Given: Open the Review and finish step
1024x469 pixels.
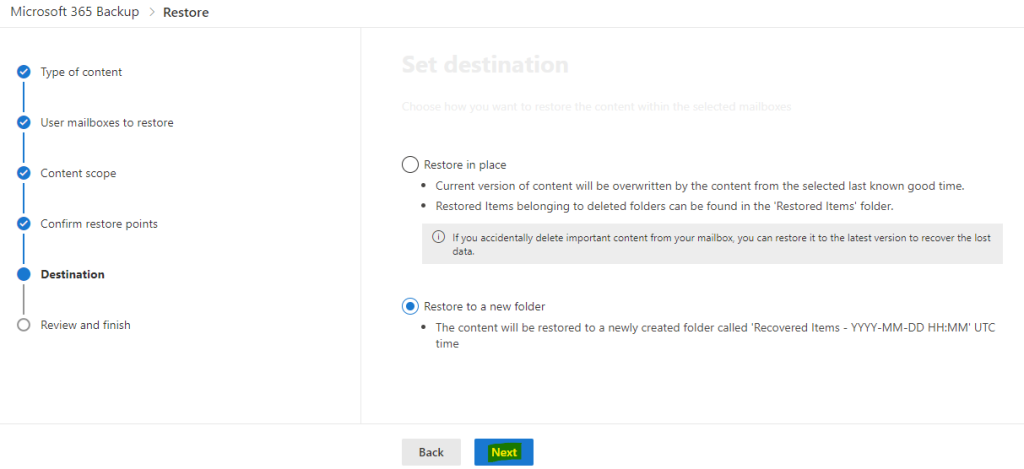Looking at the screenshot, I should [x=86, y=325].
